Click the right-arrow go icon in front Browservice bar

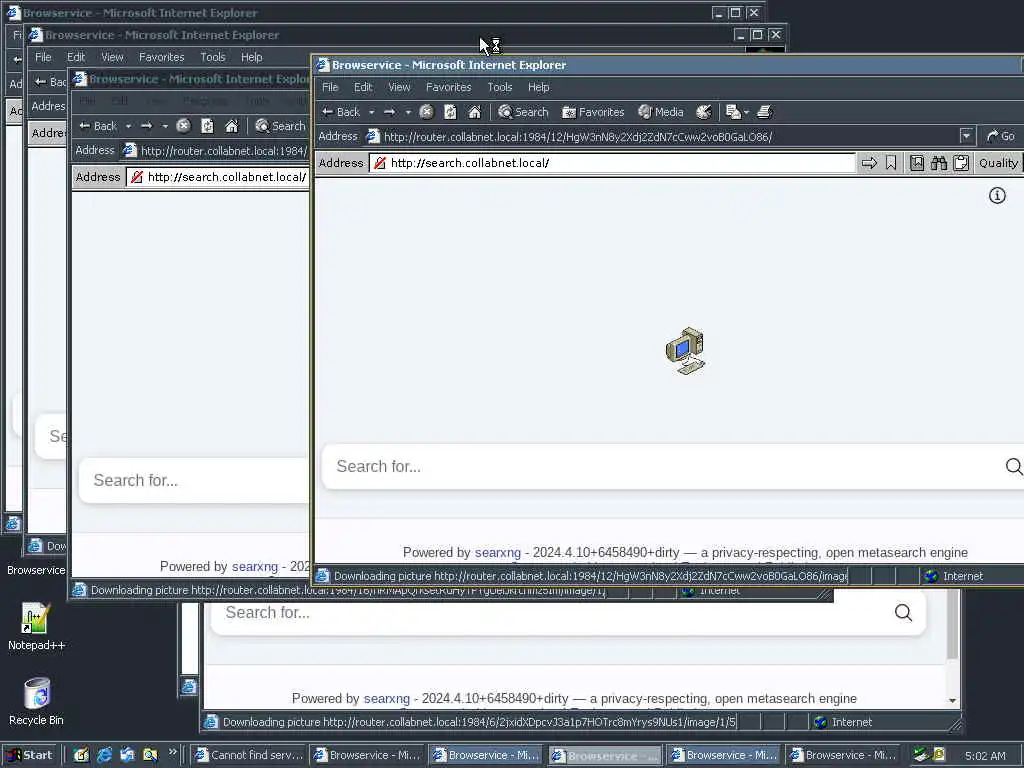point(869,163)
